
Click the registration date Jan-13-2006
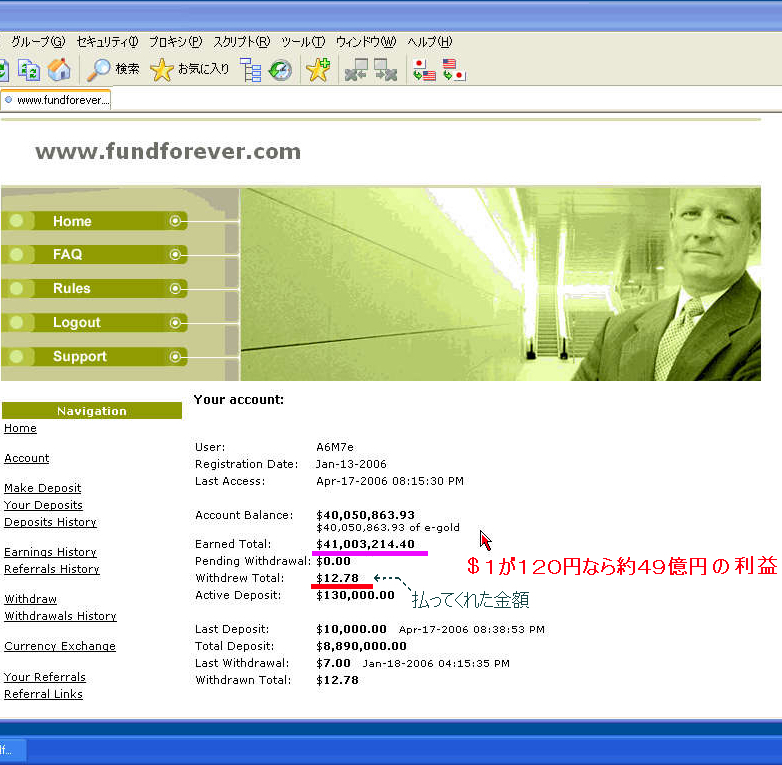tap(351, 464)
